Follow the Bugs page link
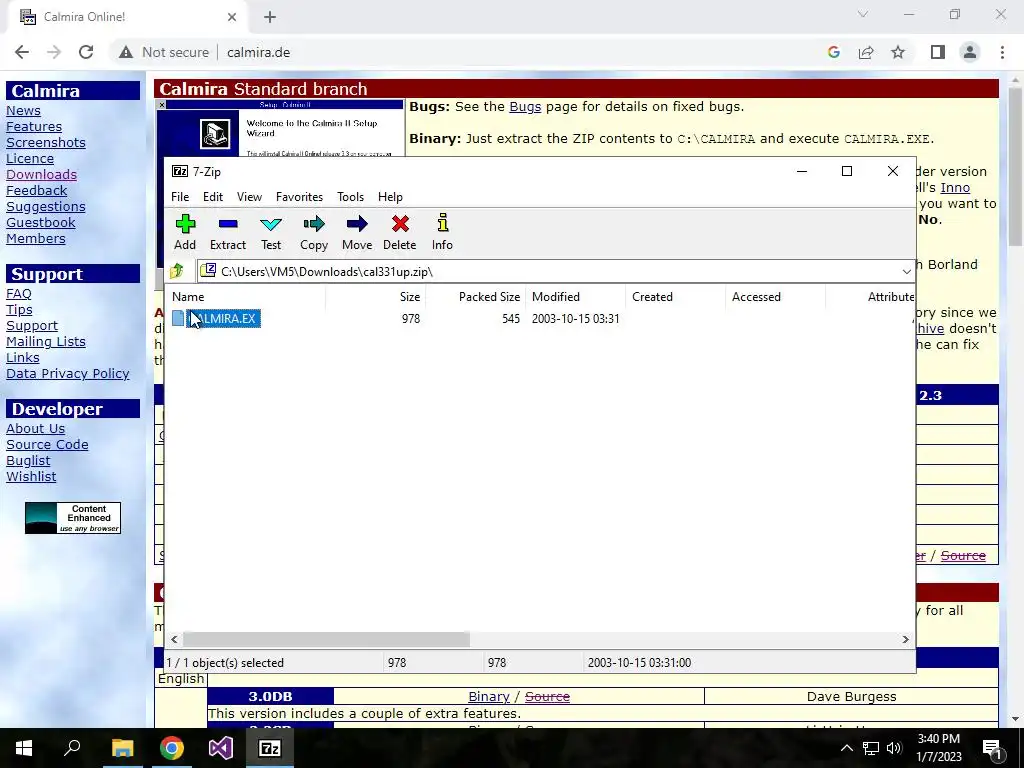This screenshot has width=1024, height=768. tap(525, 106)
